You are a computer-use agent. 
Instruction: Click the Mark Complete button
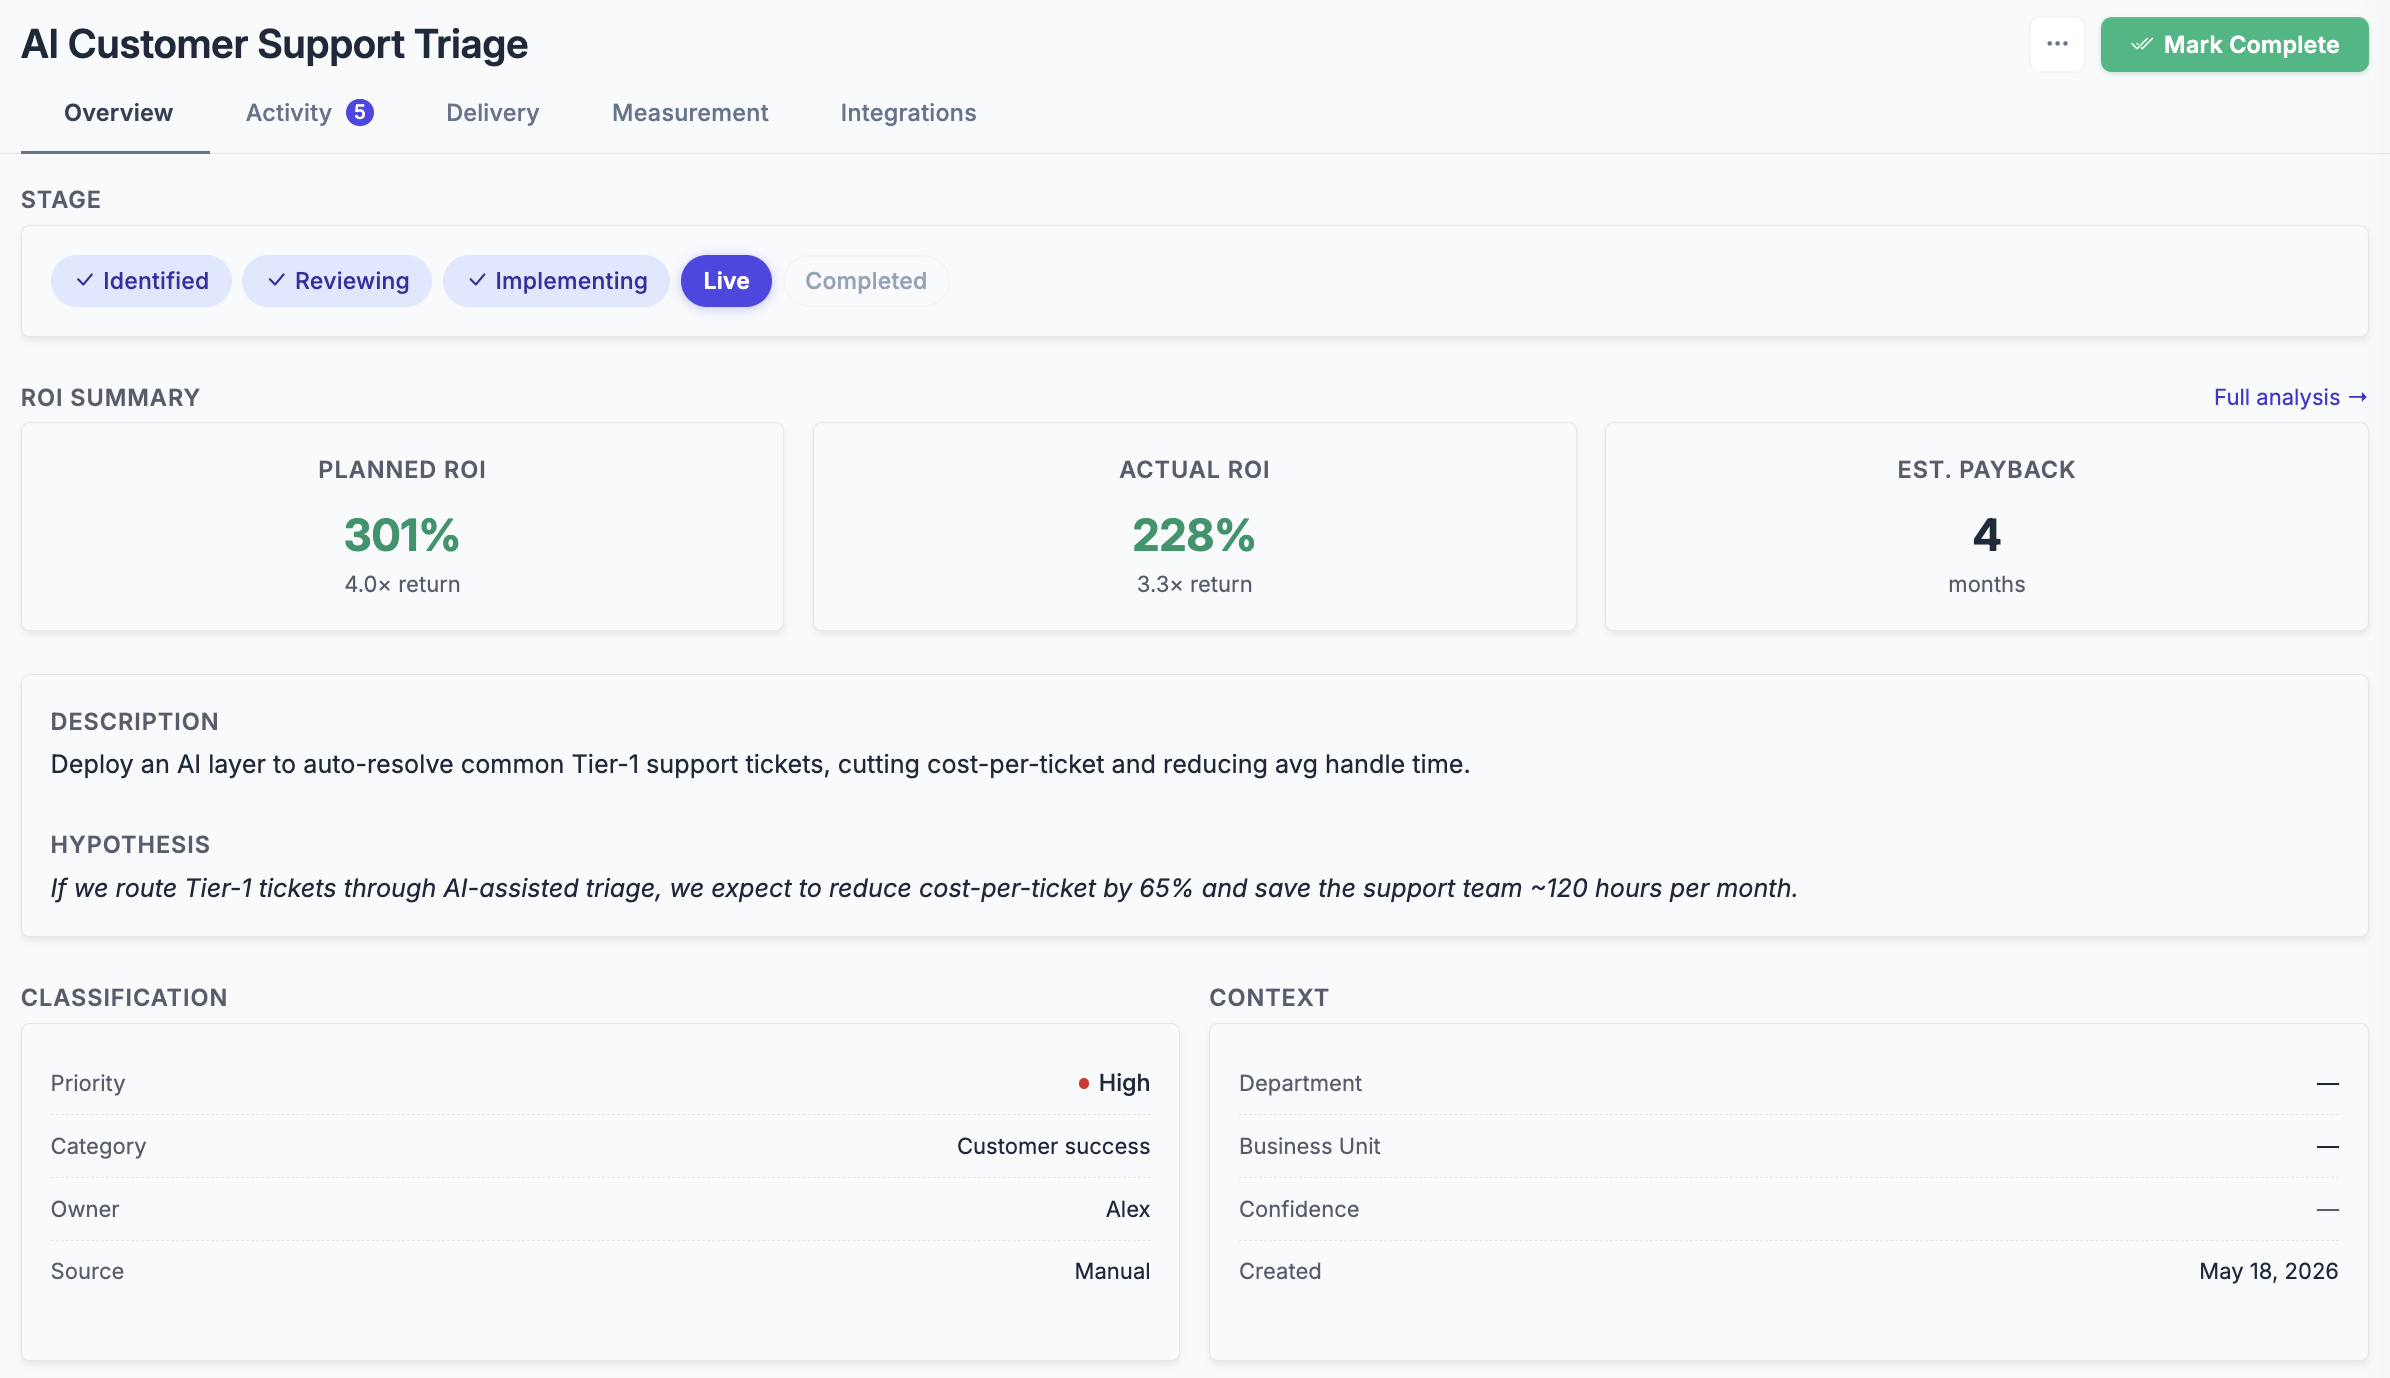[2234, 44]
